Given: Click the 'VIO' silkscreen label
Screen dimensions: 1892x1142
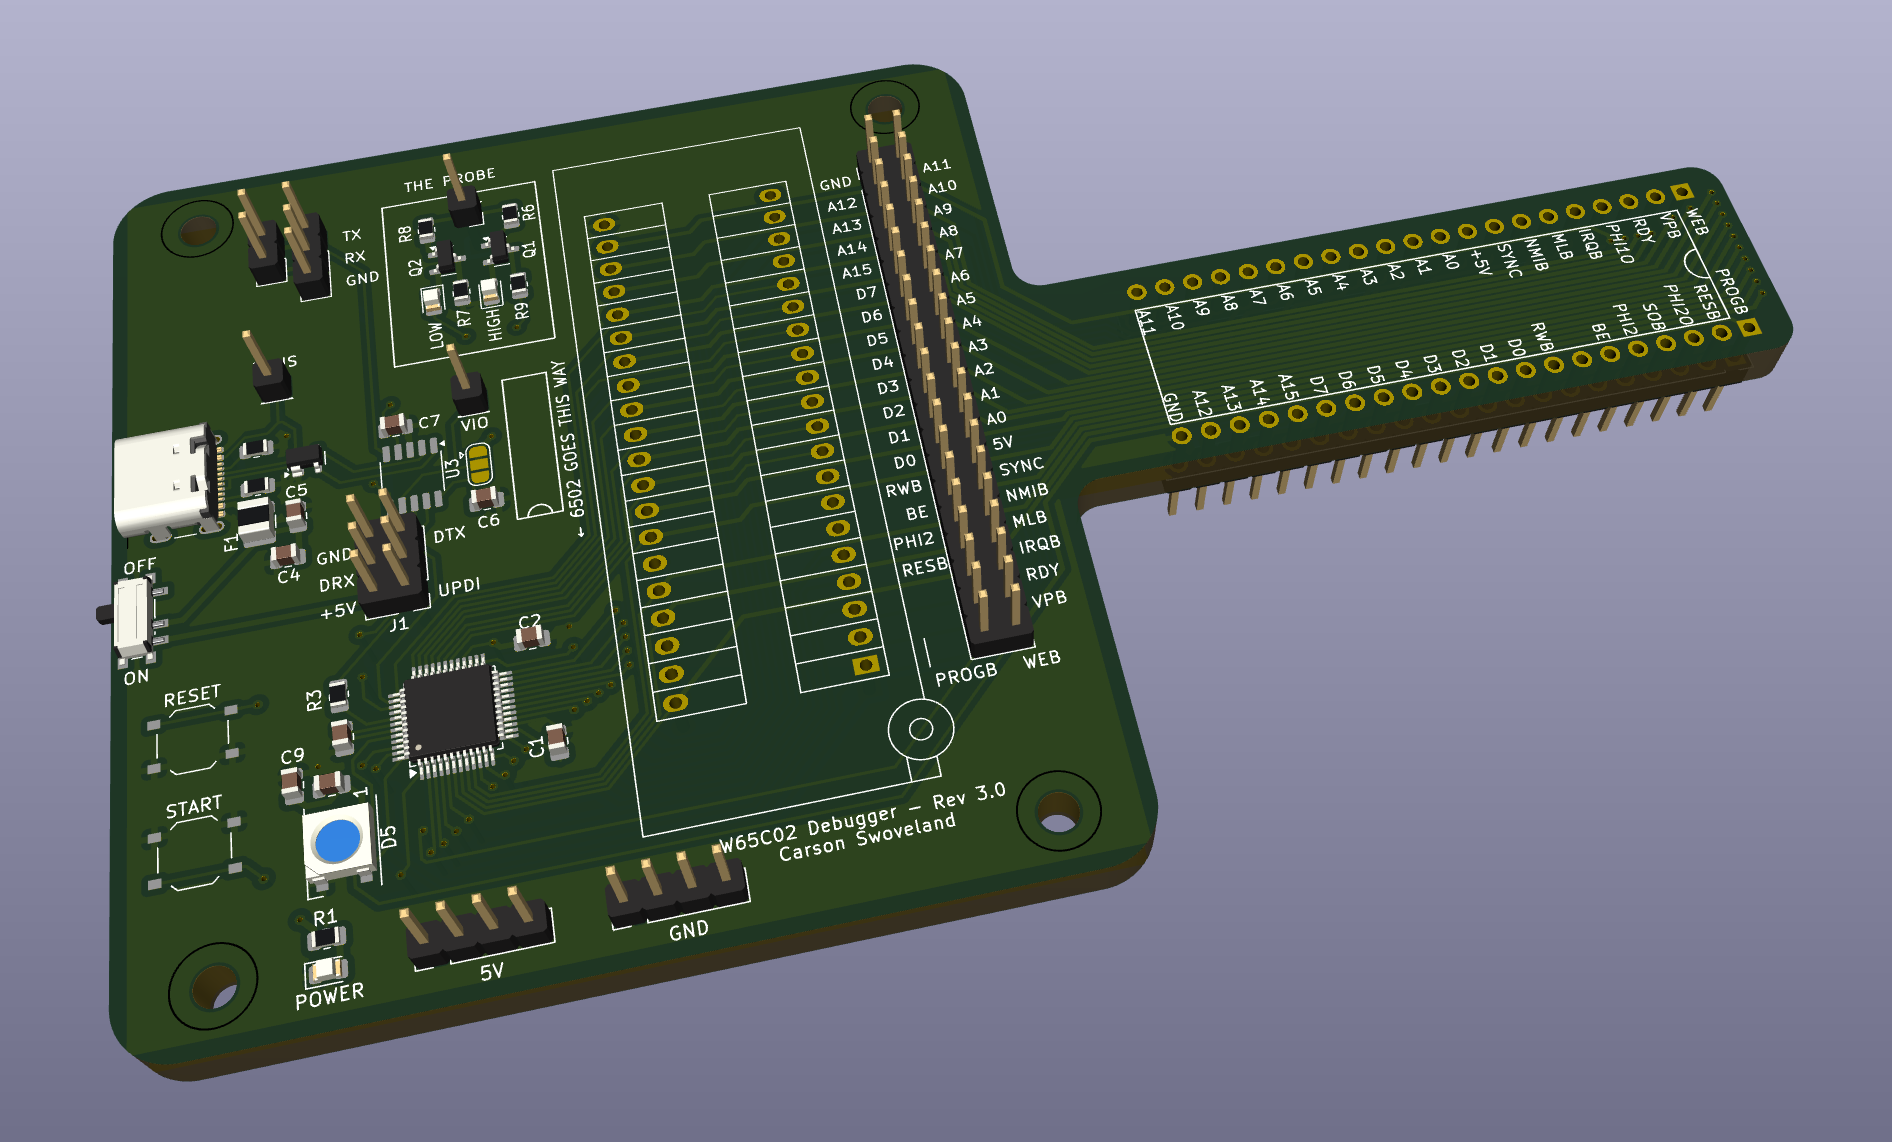Looking at the screenshot, I should 473,424.
